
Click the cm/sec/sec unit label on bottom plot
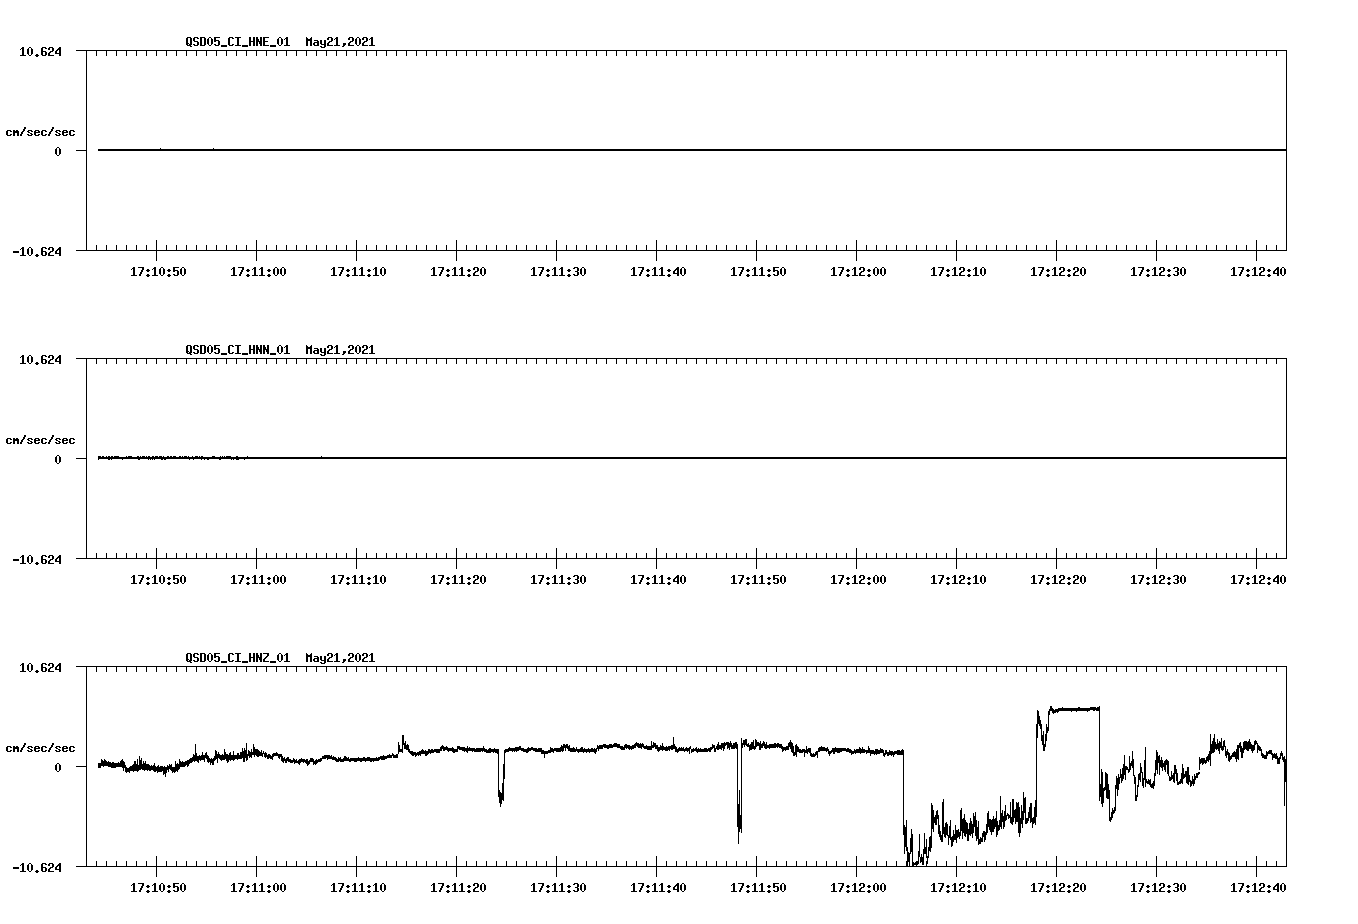[x=42, y=745]
